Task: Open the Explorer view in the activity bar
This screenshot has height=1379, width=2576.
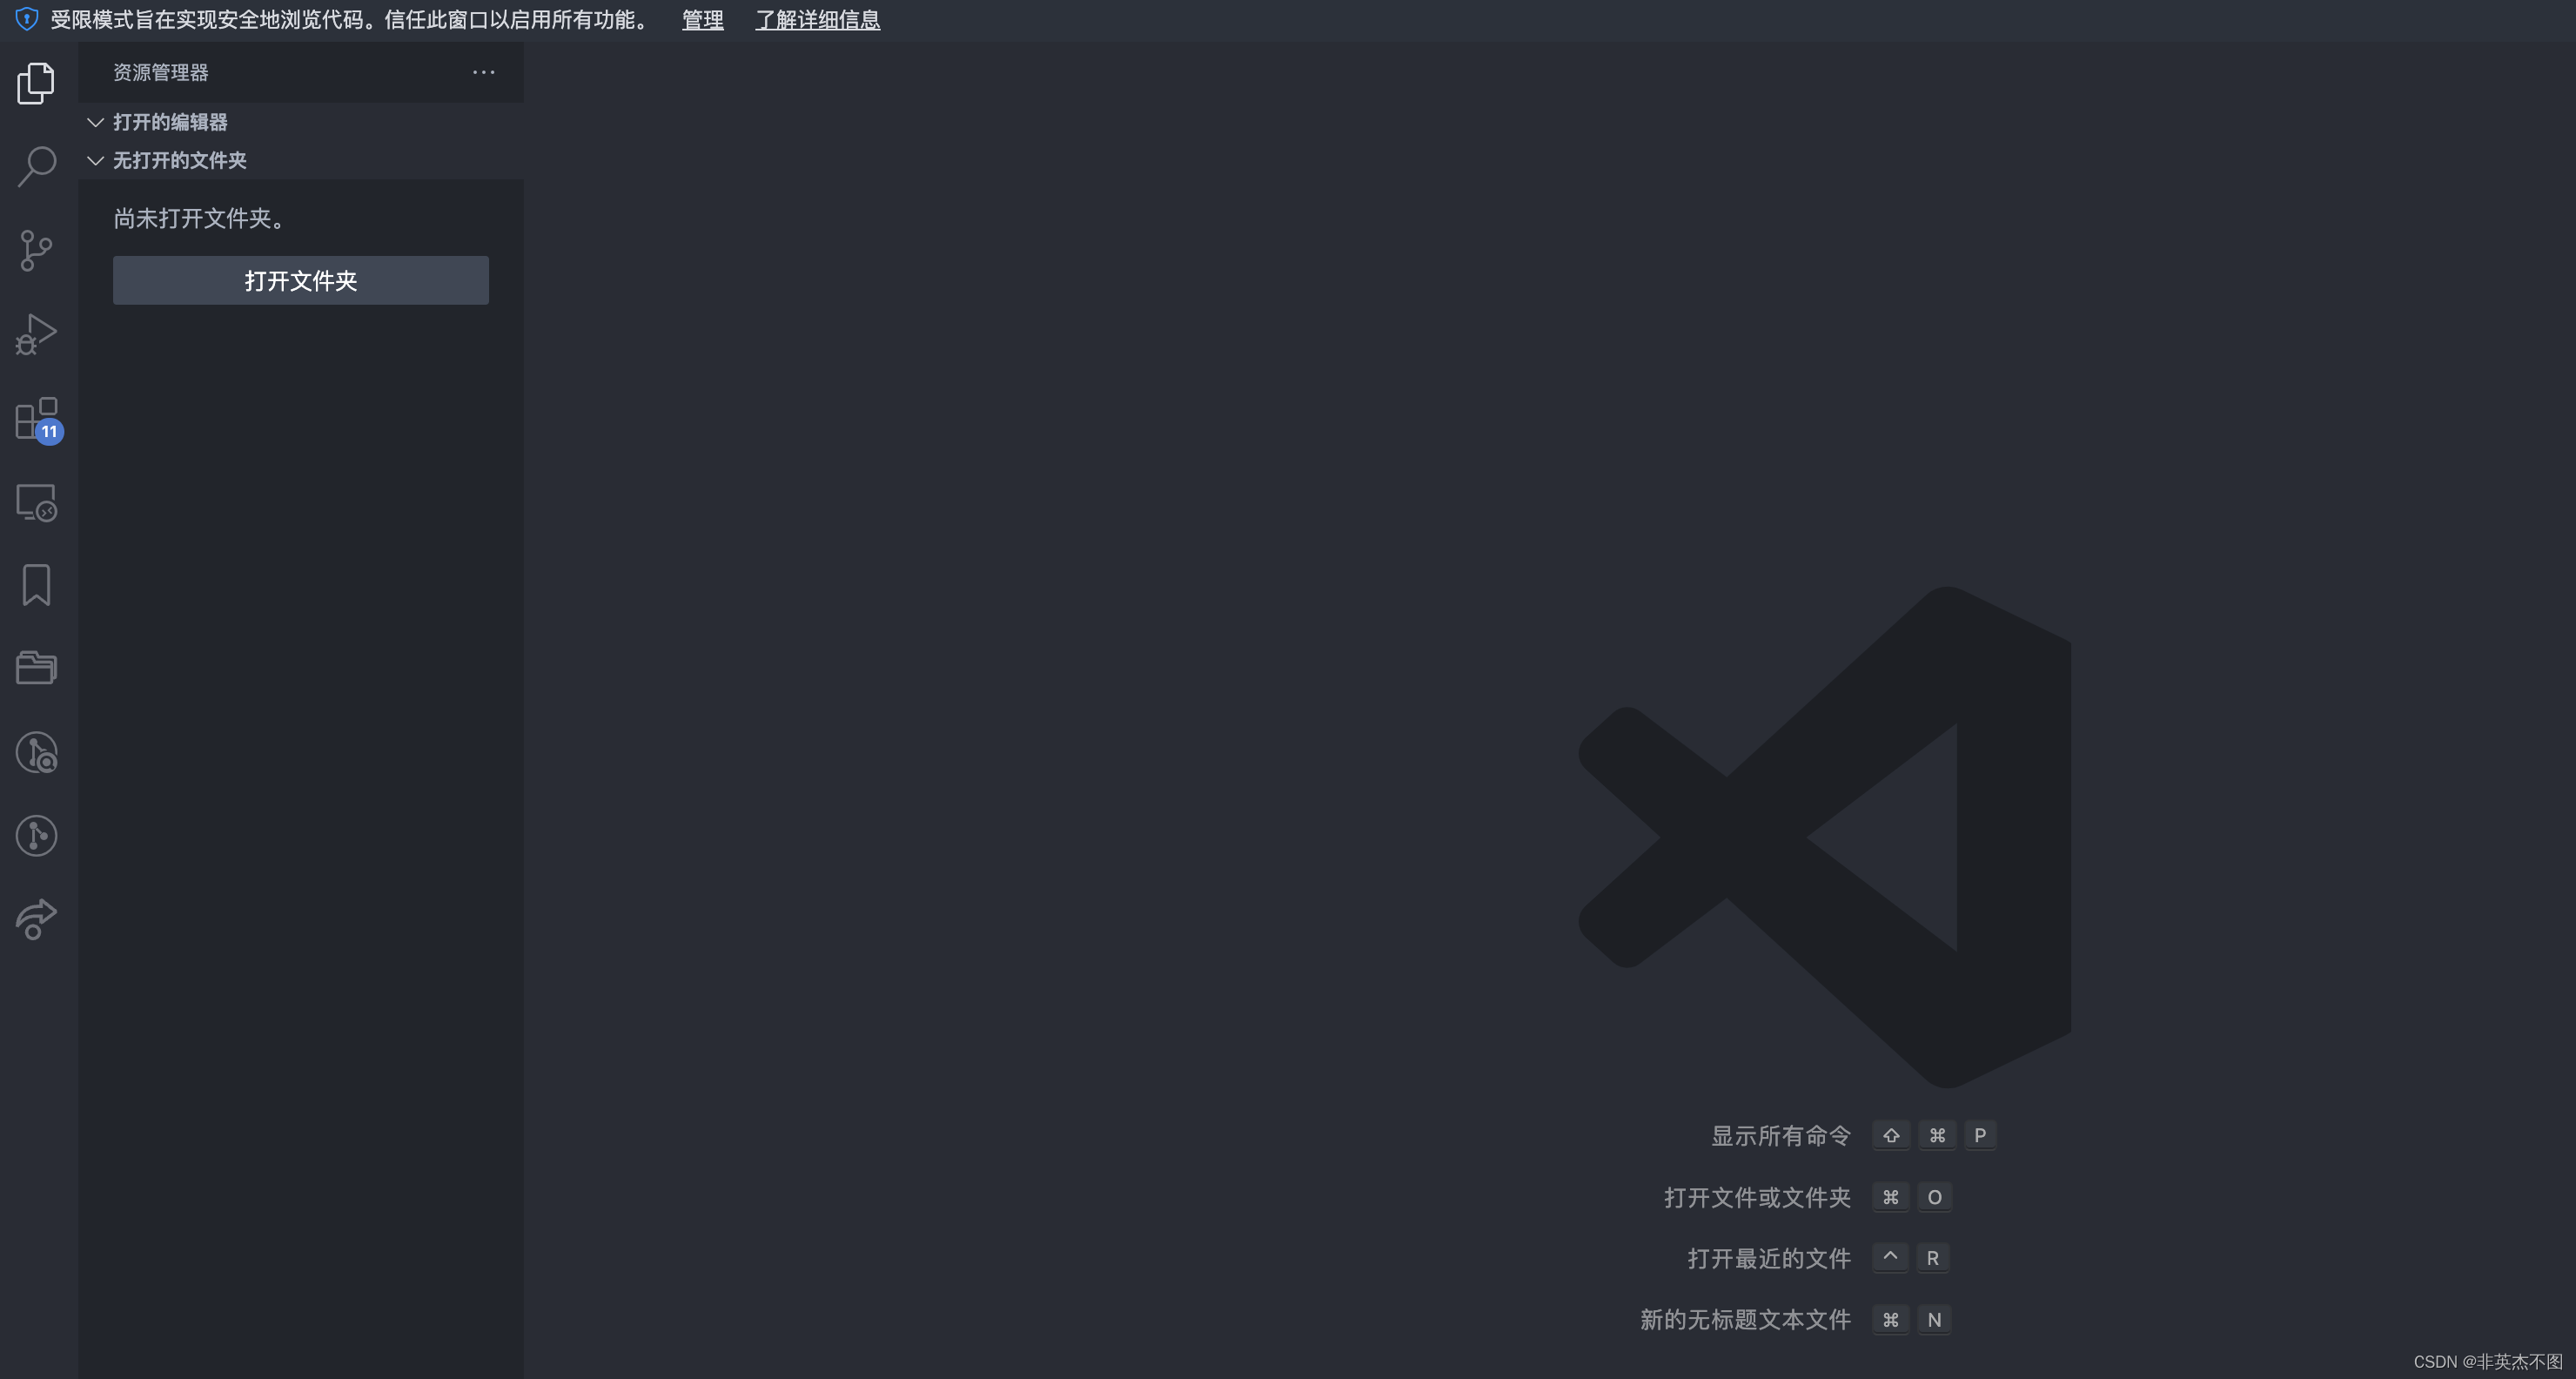Action: tap(36, 83)
